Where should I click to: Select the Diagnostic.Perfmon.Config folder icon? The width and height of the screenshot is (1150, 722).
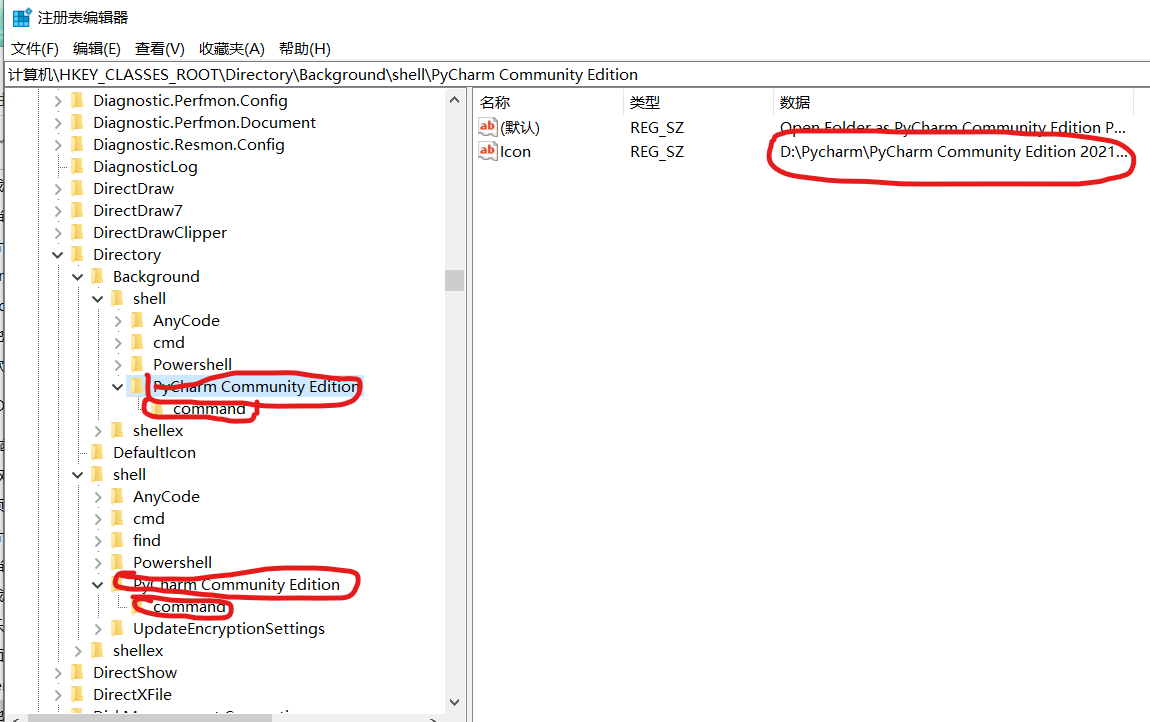[x=78, y=101]
